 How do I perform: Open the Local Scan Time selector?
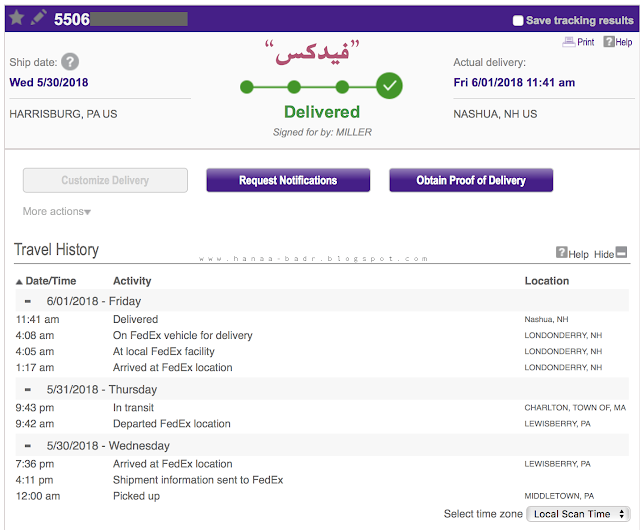pyautogui.click(x=578, y=514)
